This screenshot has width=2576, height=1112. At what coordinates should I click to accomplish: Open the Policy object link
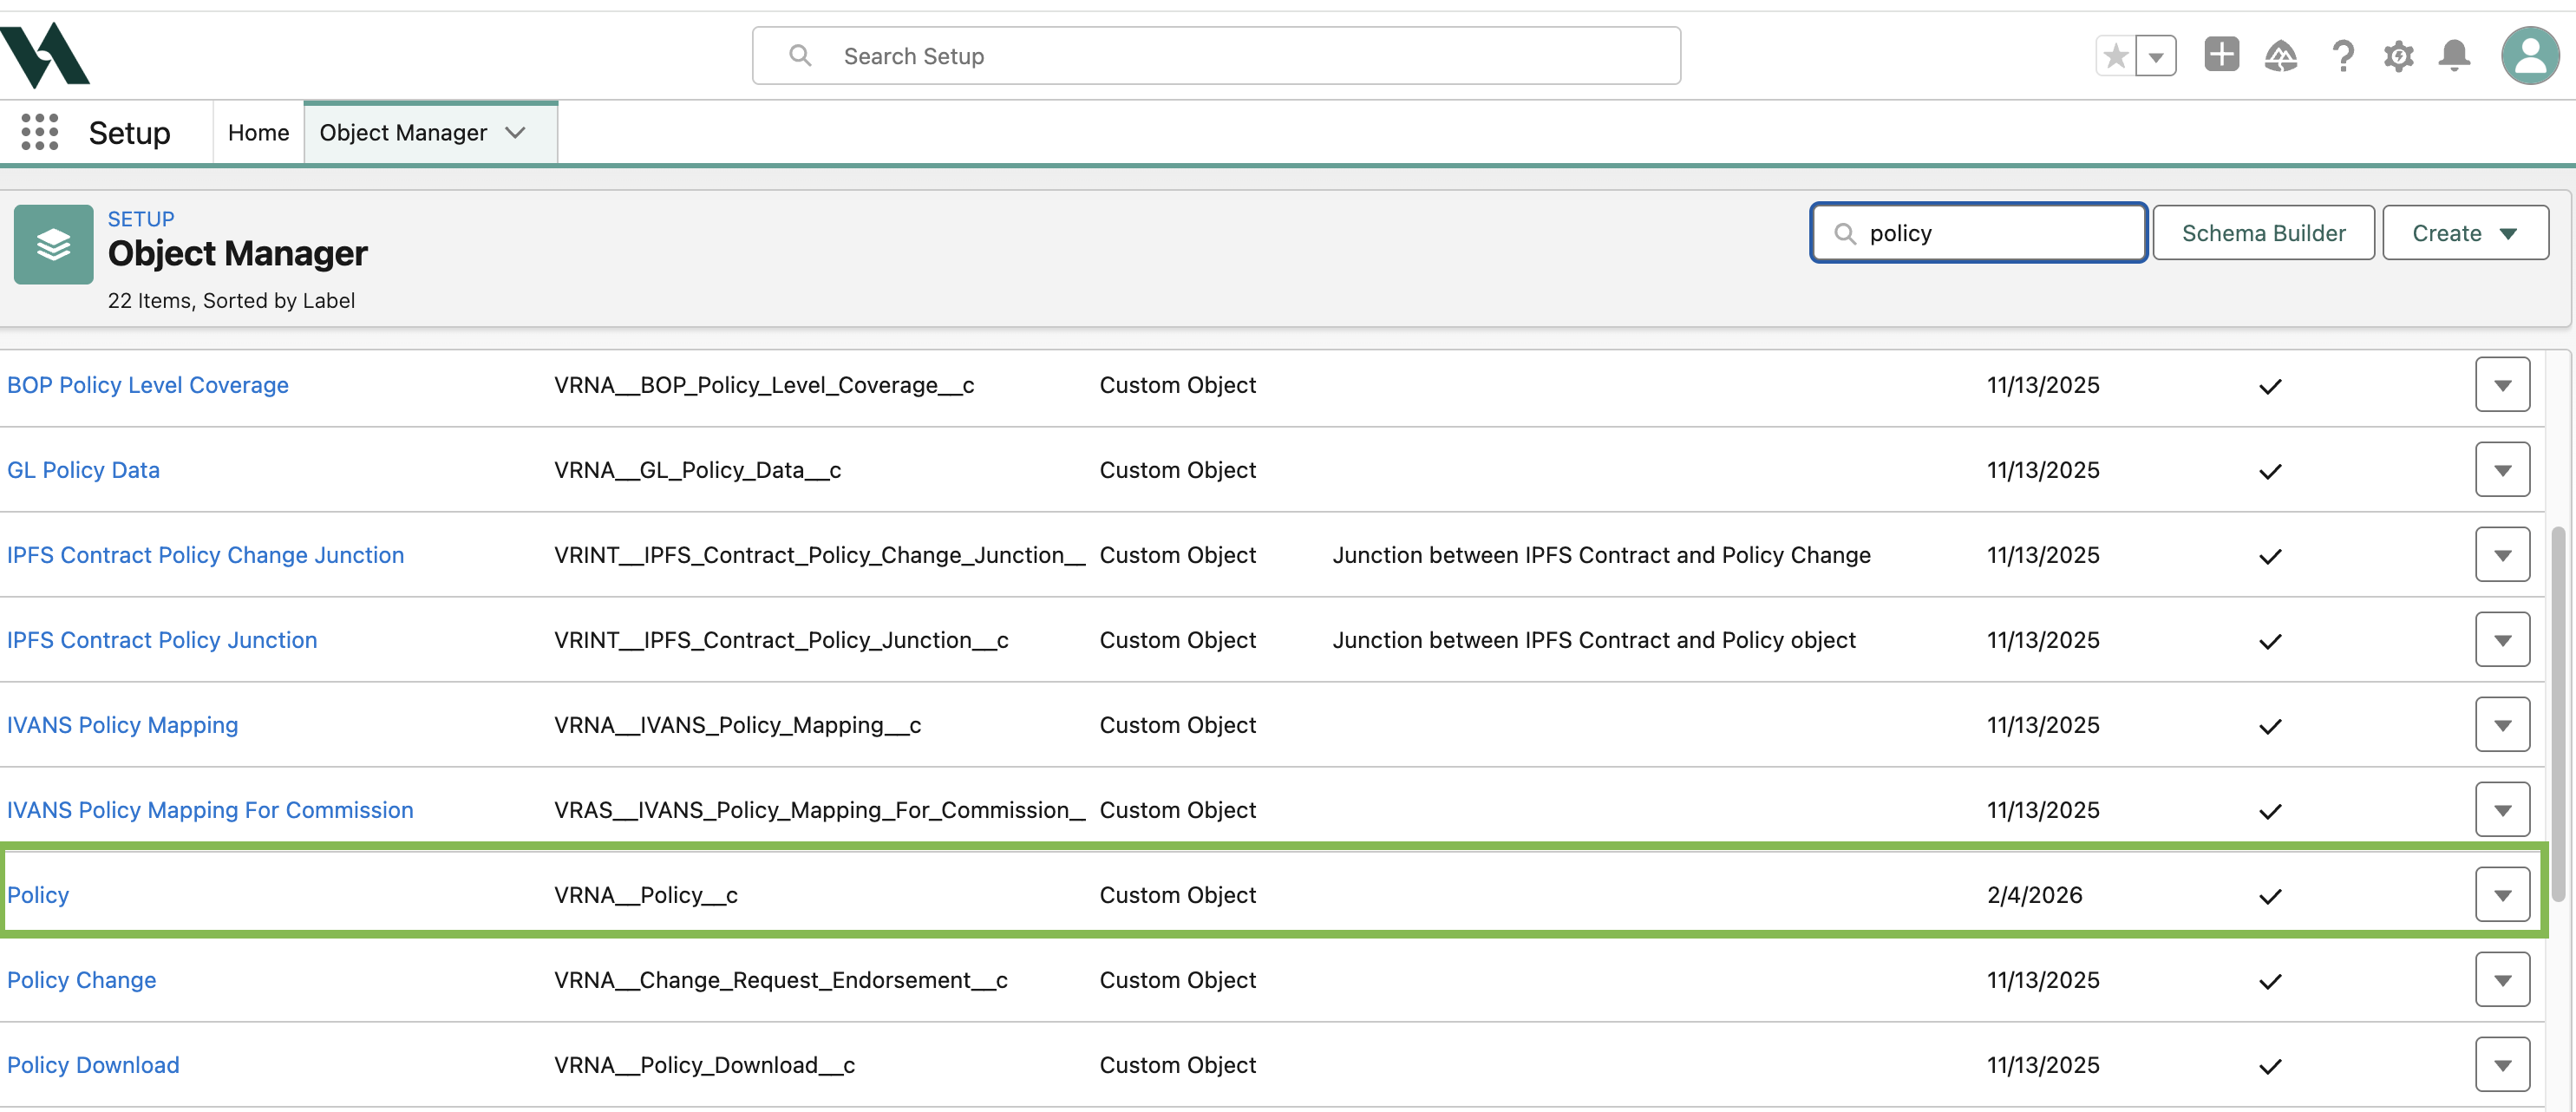(x=38, y=895)
